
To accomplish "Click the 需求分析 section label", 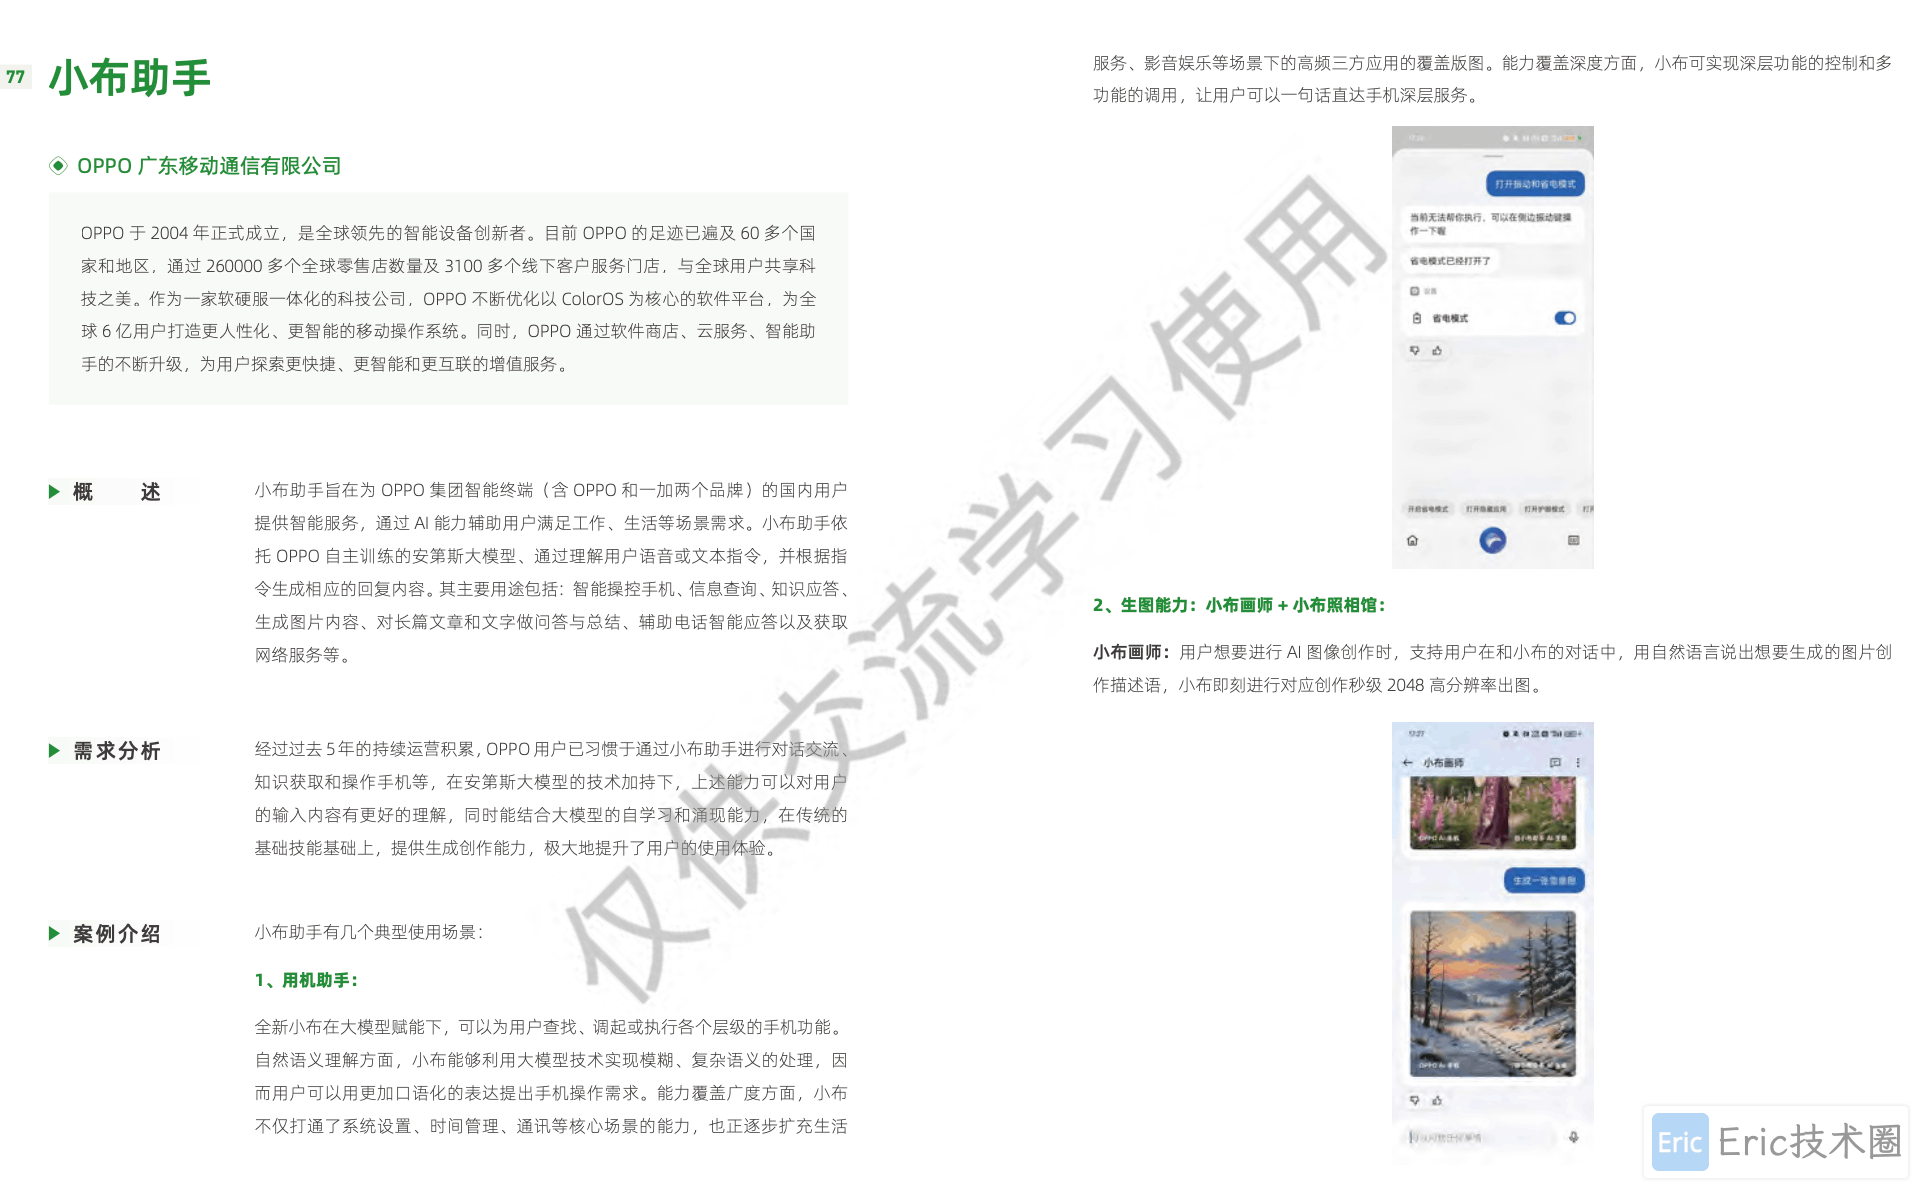I will [117, 750].
